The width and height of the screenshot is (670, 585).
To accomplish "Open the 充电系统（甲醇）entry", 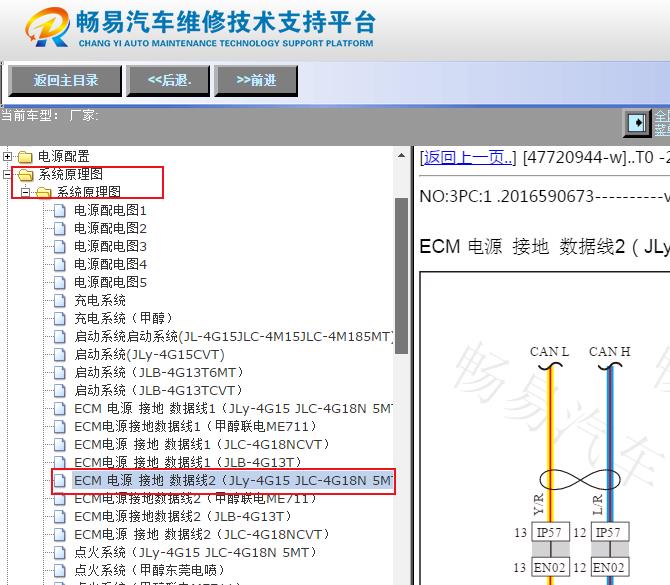I will pos(123,318).
